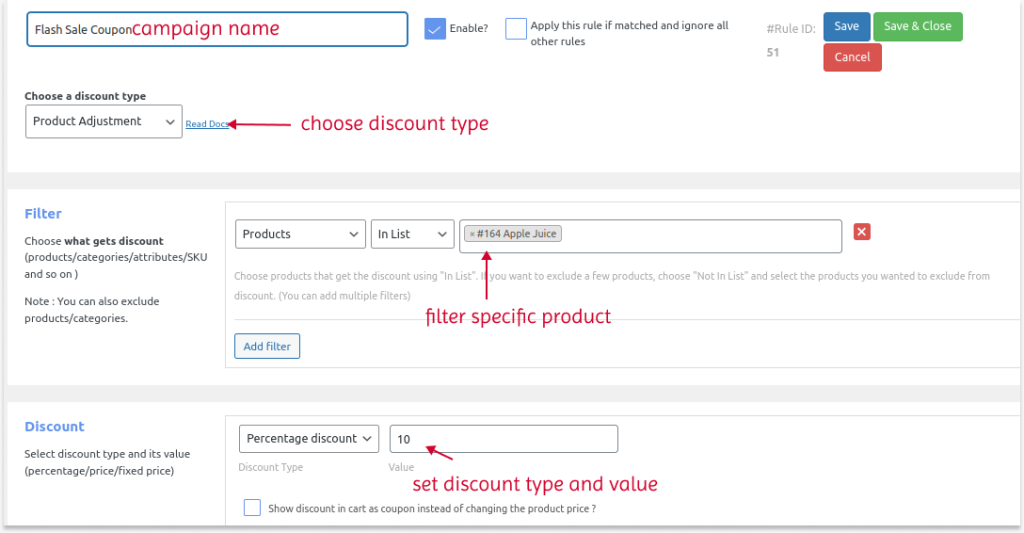The width and height of the screenshot is (1024, 533).
Task: Open the Product Adjustment discount type dropdown
Action: click(104, 121)
